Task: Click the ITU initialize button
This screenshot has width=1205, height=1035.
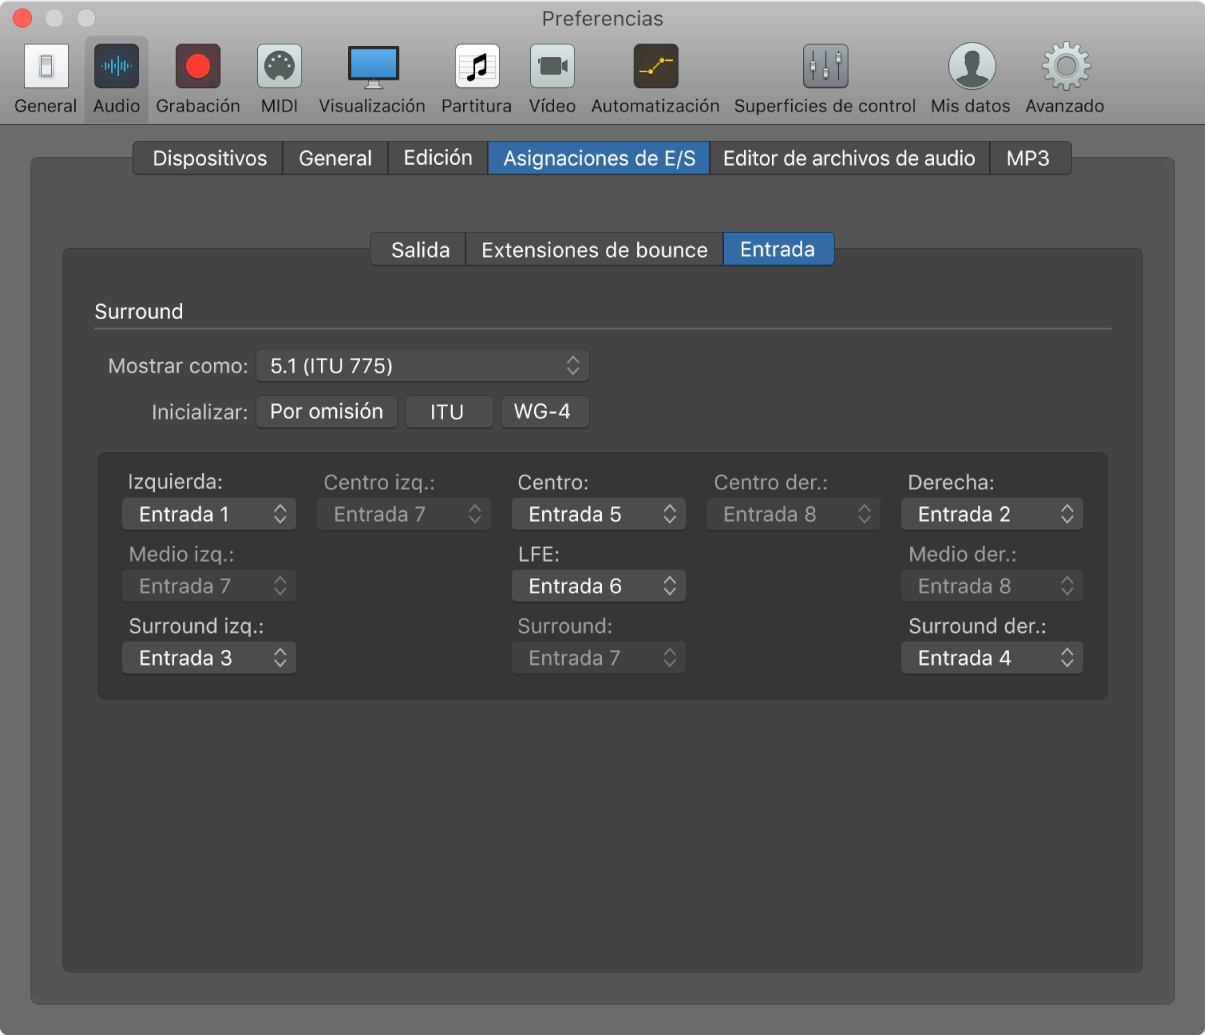Action: pos(448,412)
